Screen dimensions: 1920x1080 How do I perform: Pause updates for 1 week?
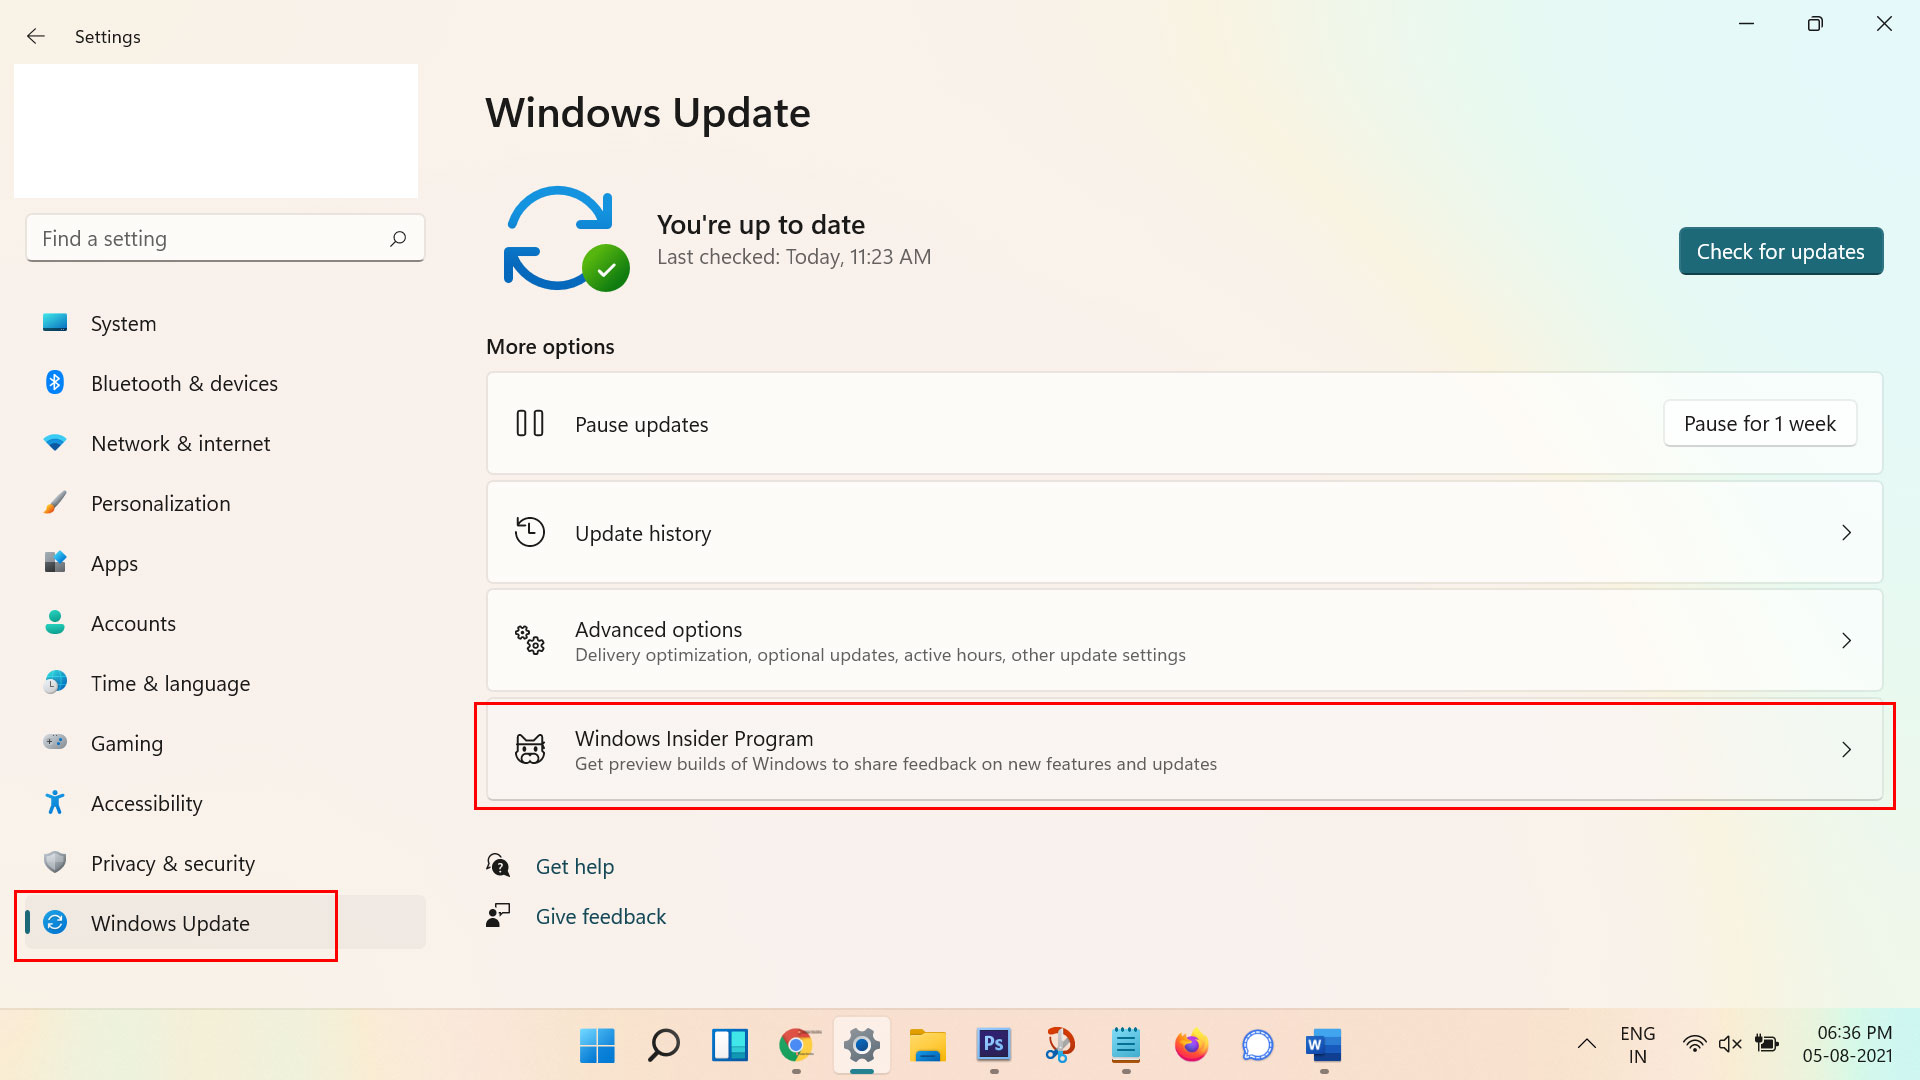[x=1759, y=423]
